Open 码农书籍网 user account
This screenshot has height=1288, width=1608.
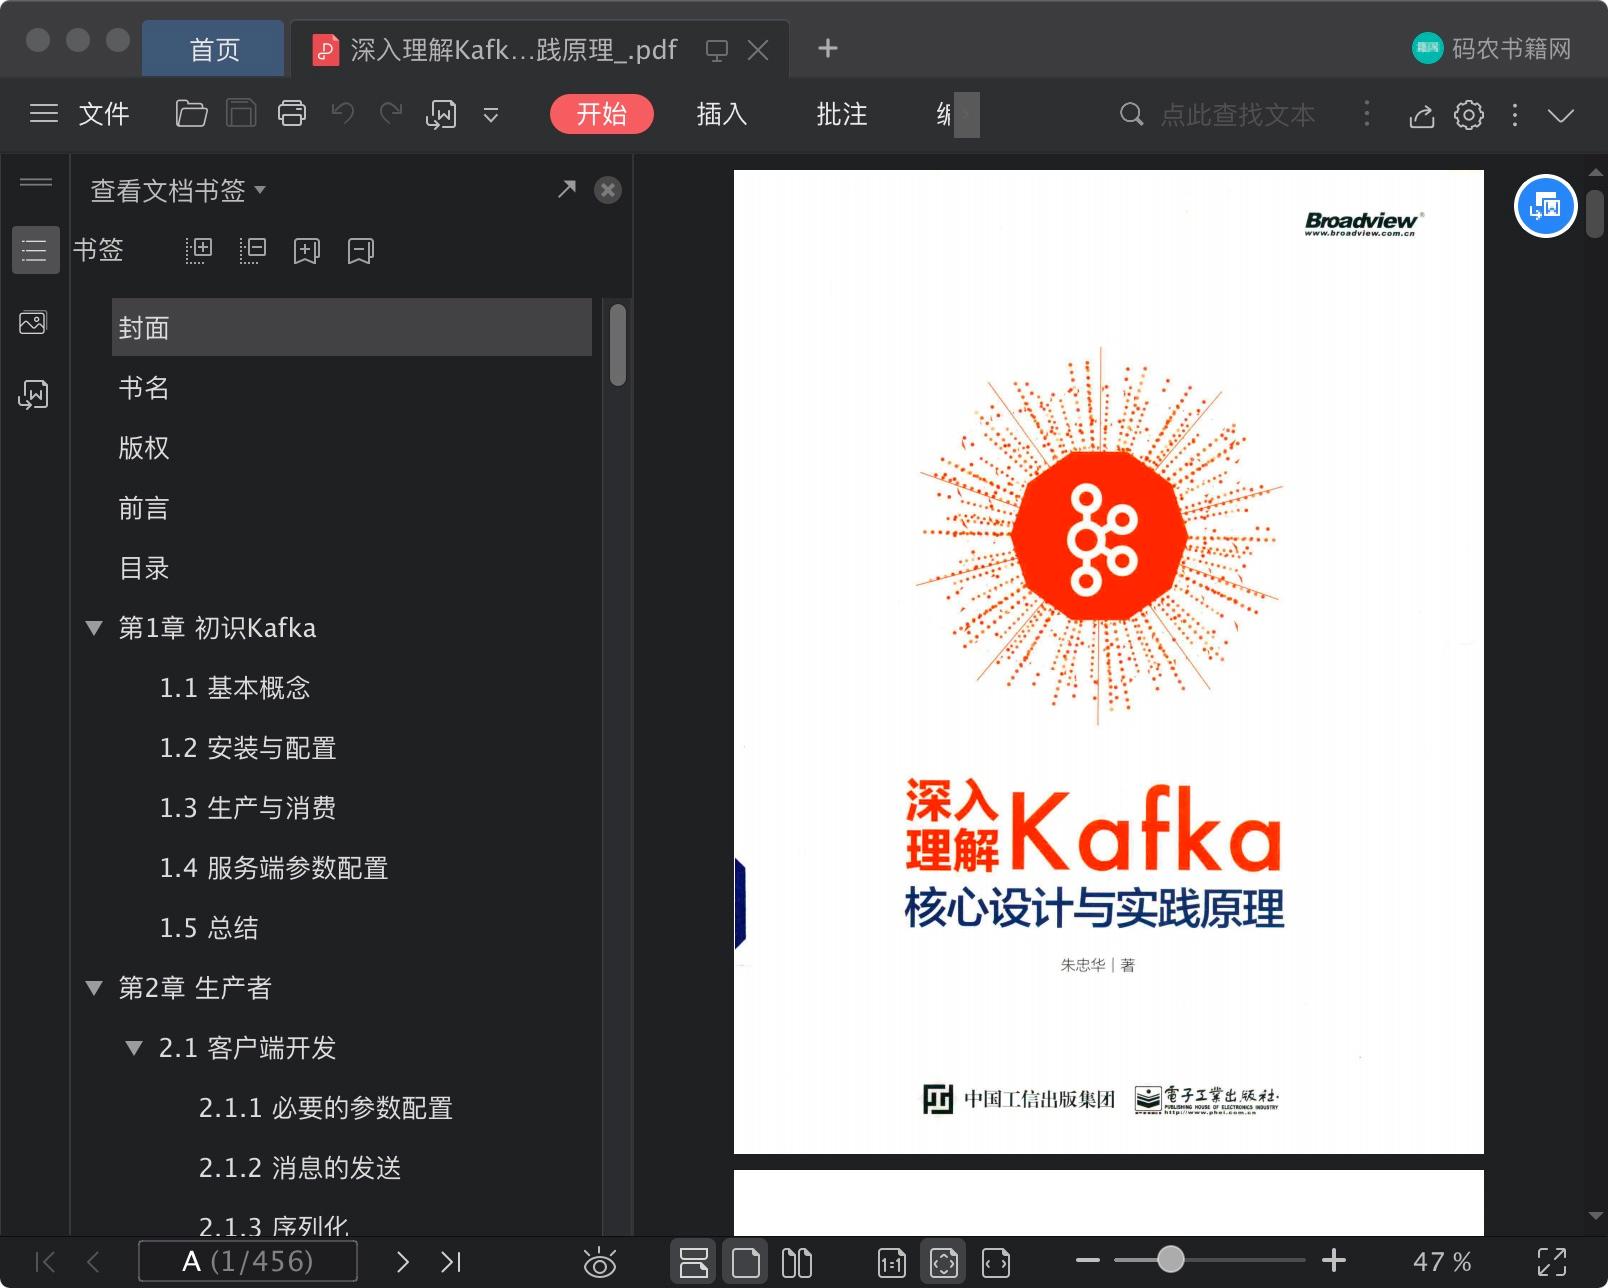tap(1492, 48)
